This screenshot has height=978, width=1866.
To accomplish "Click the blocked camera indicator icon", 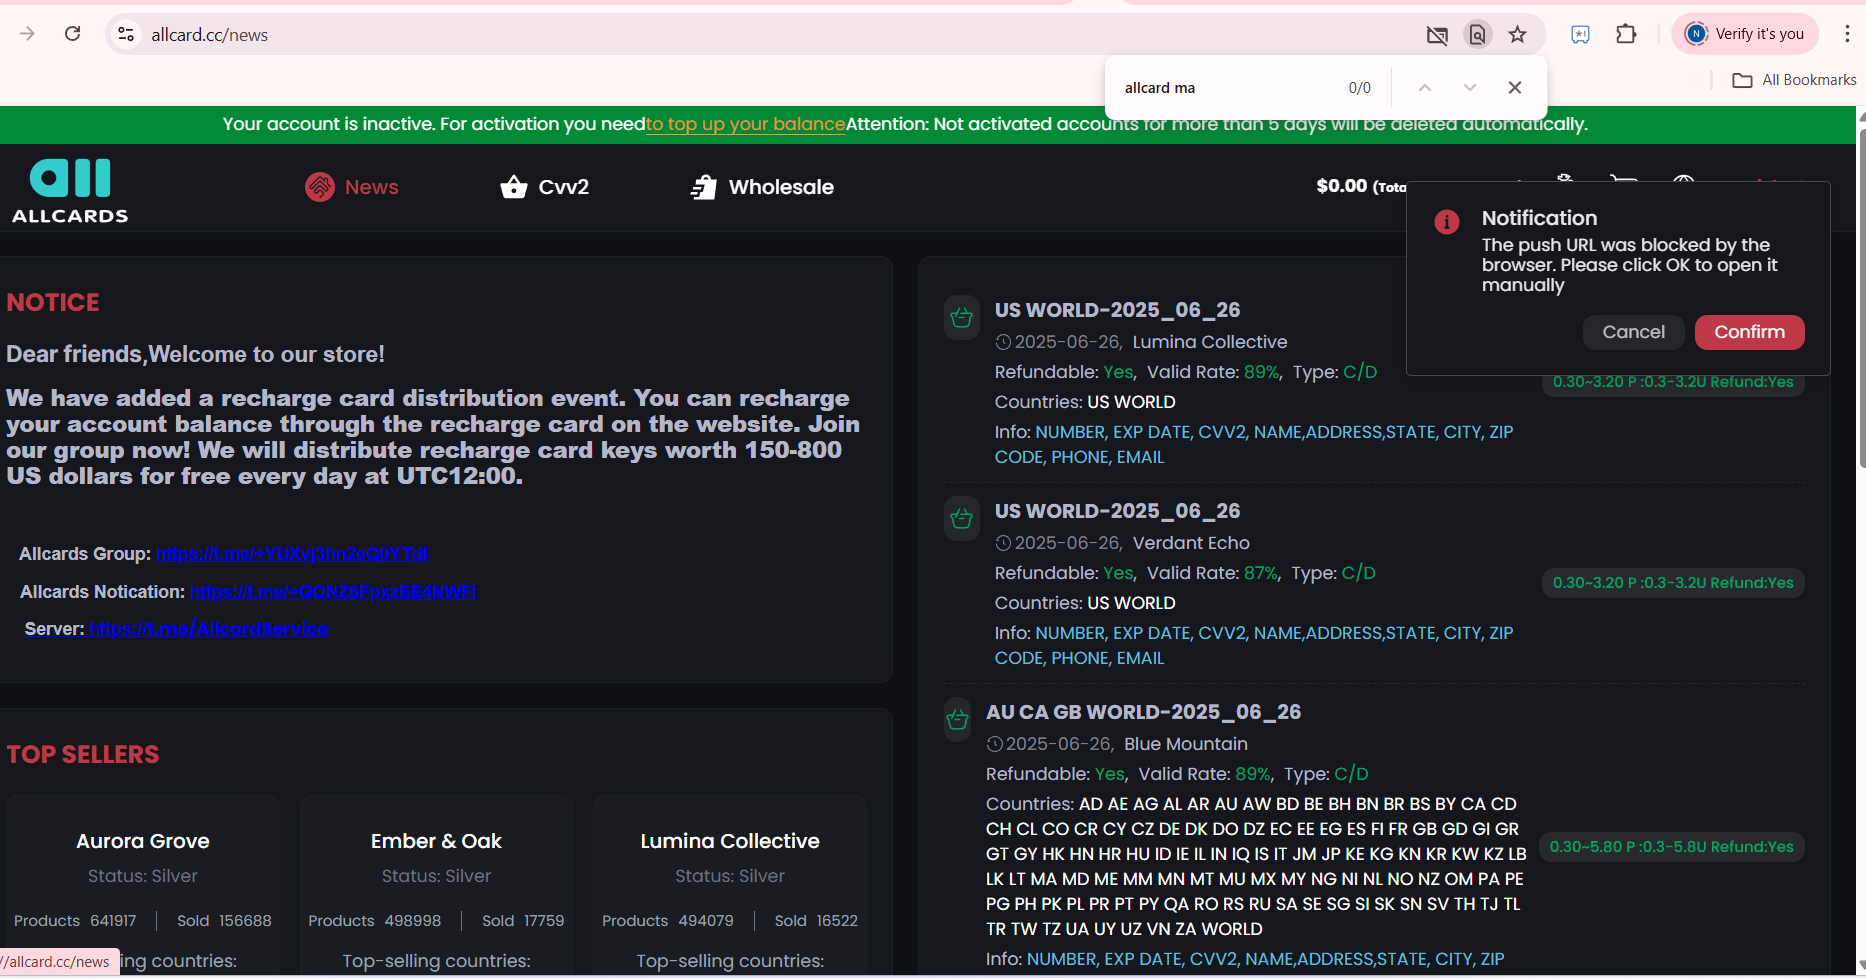I will [1437, 35].
